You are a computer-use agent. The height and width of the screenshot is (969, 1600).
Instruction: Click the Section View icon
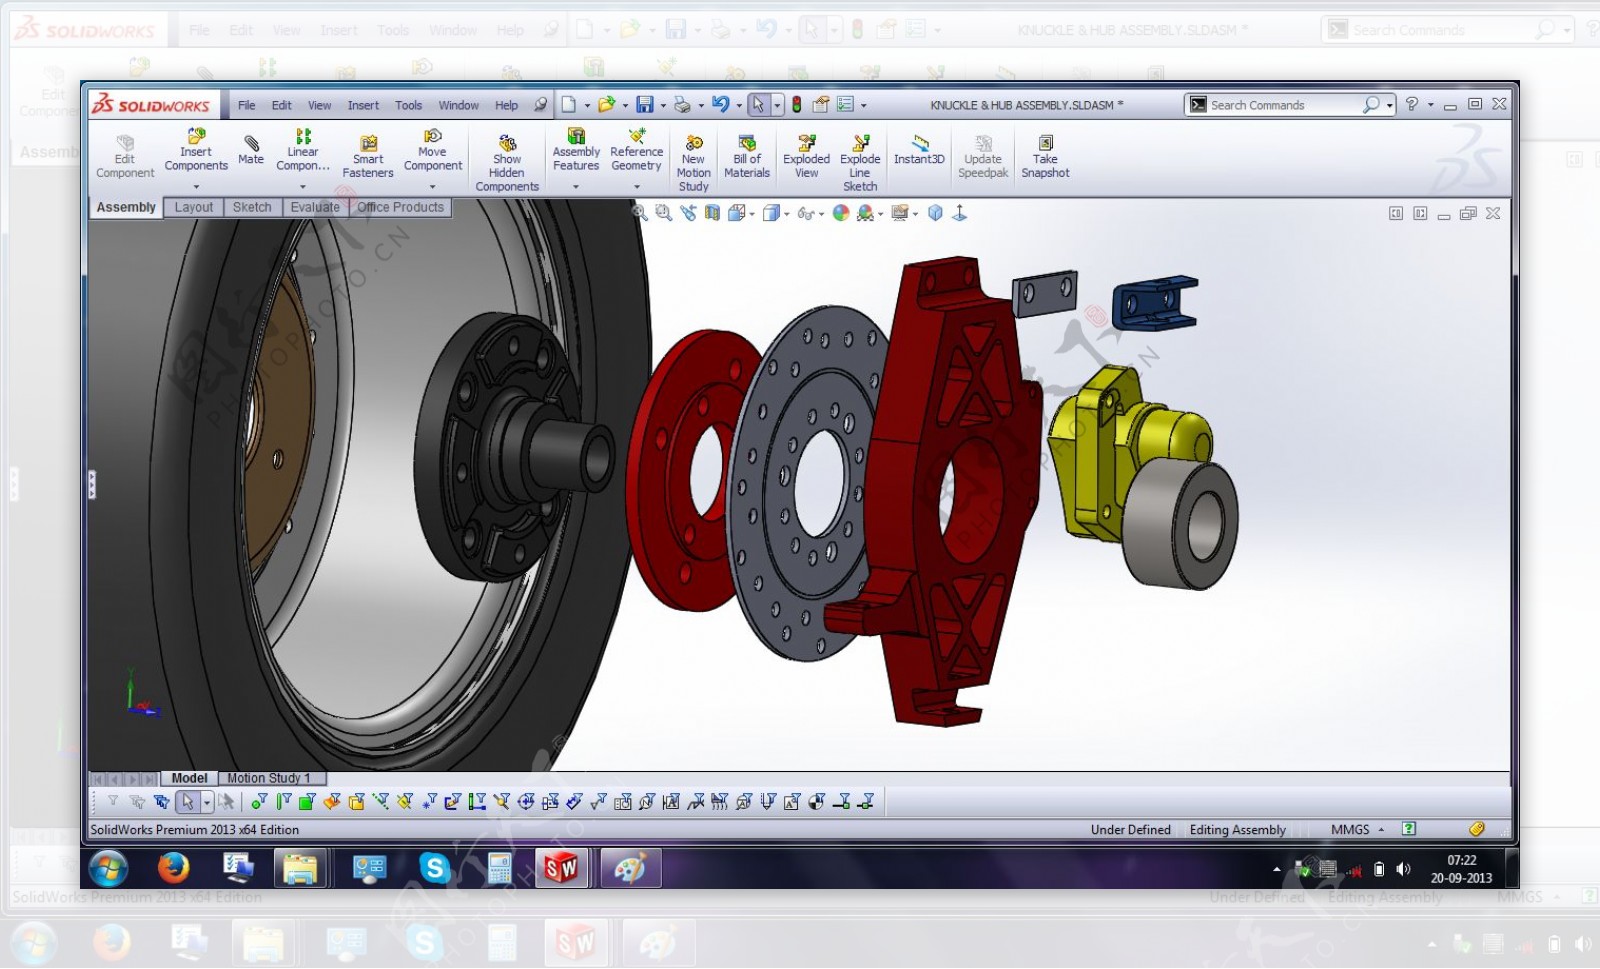(712, 213)
